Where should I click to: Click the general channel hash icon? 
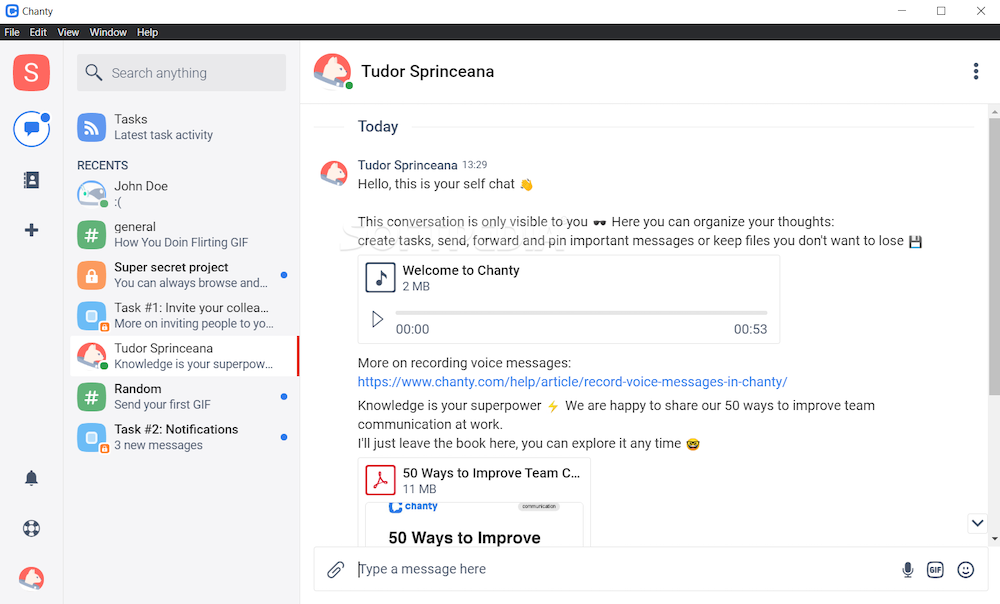[x=92, y=235]
